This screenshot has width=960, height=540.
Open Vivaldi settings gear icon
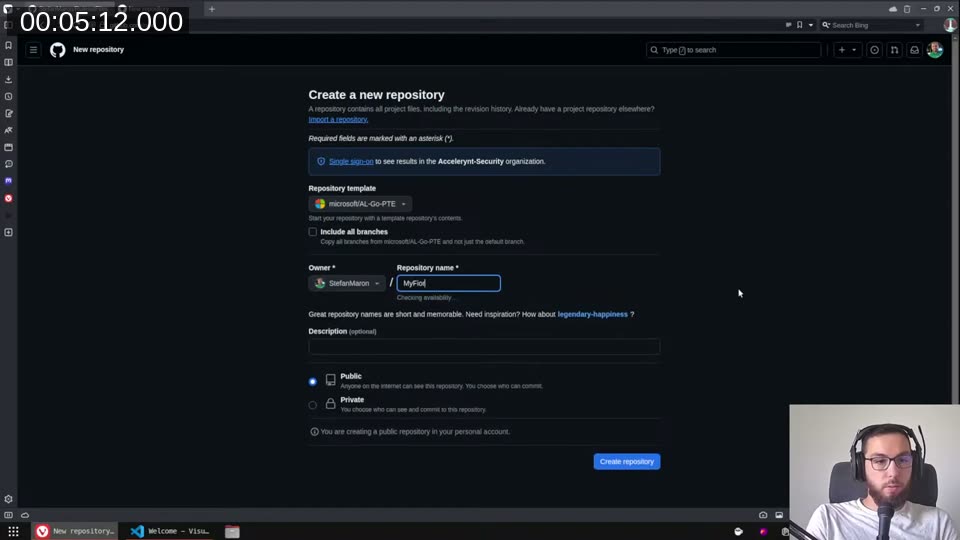[9, 499]
